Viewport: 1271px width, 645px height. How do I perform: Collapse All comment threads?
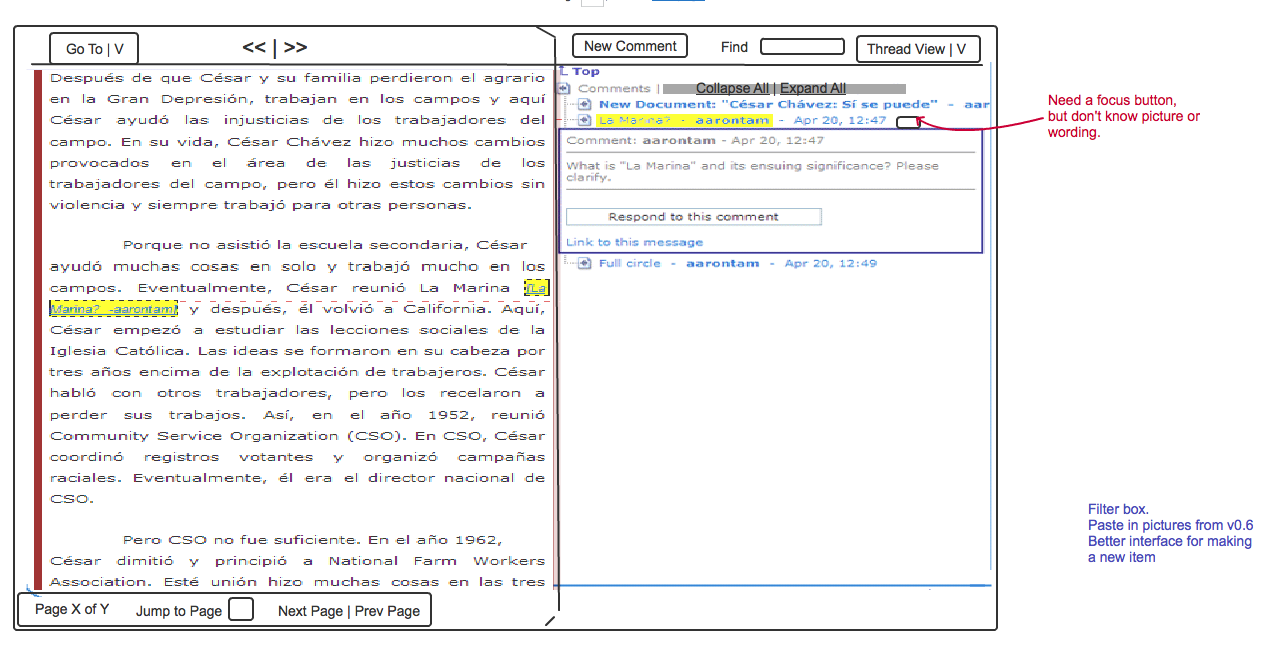click(732, 89)
